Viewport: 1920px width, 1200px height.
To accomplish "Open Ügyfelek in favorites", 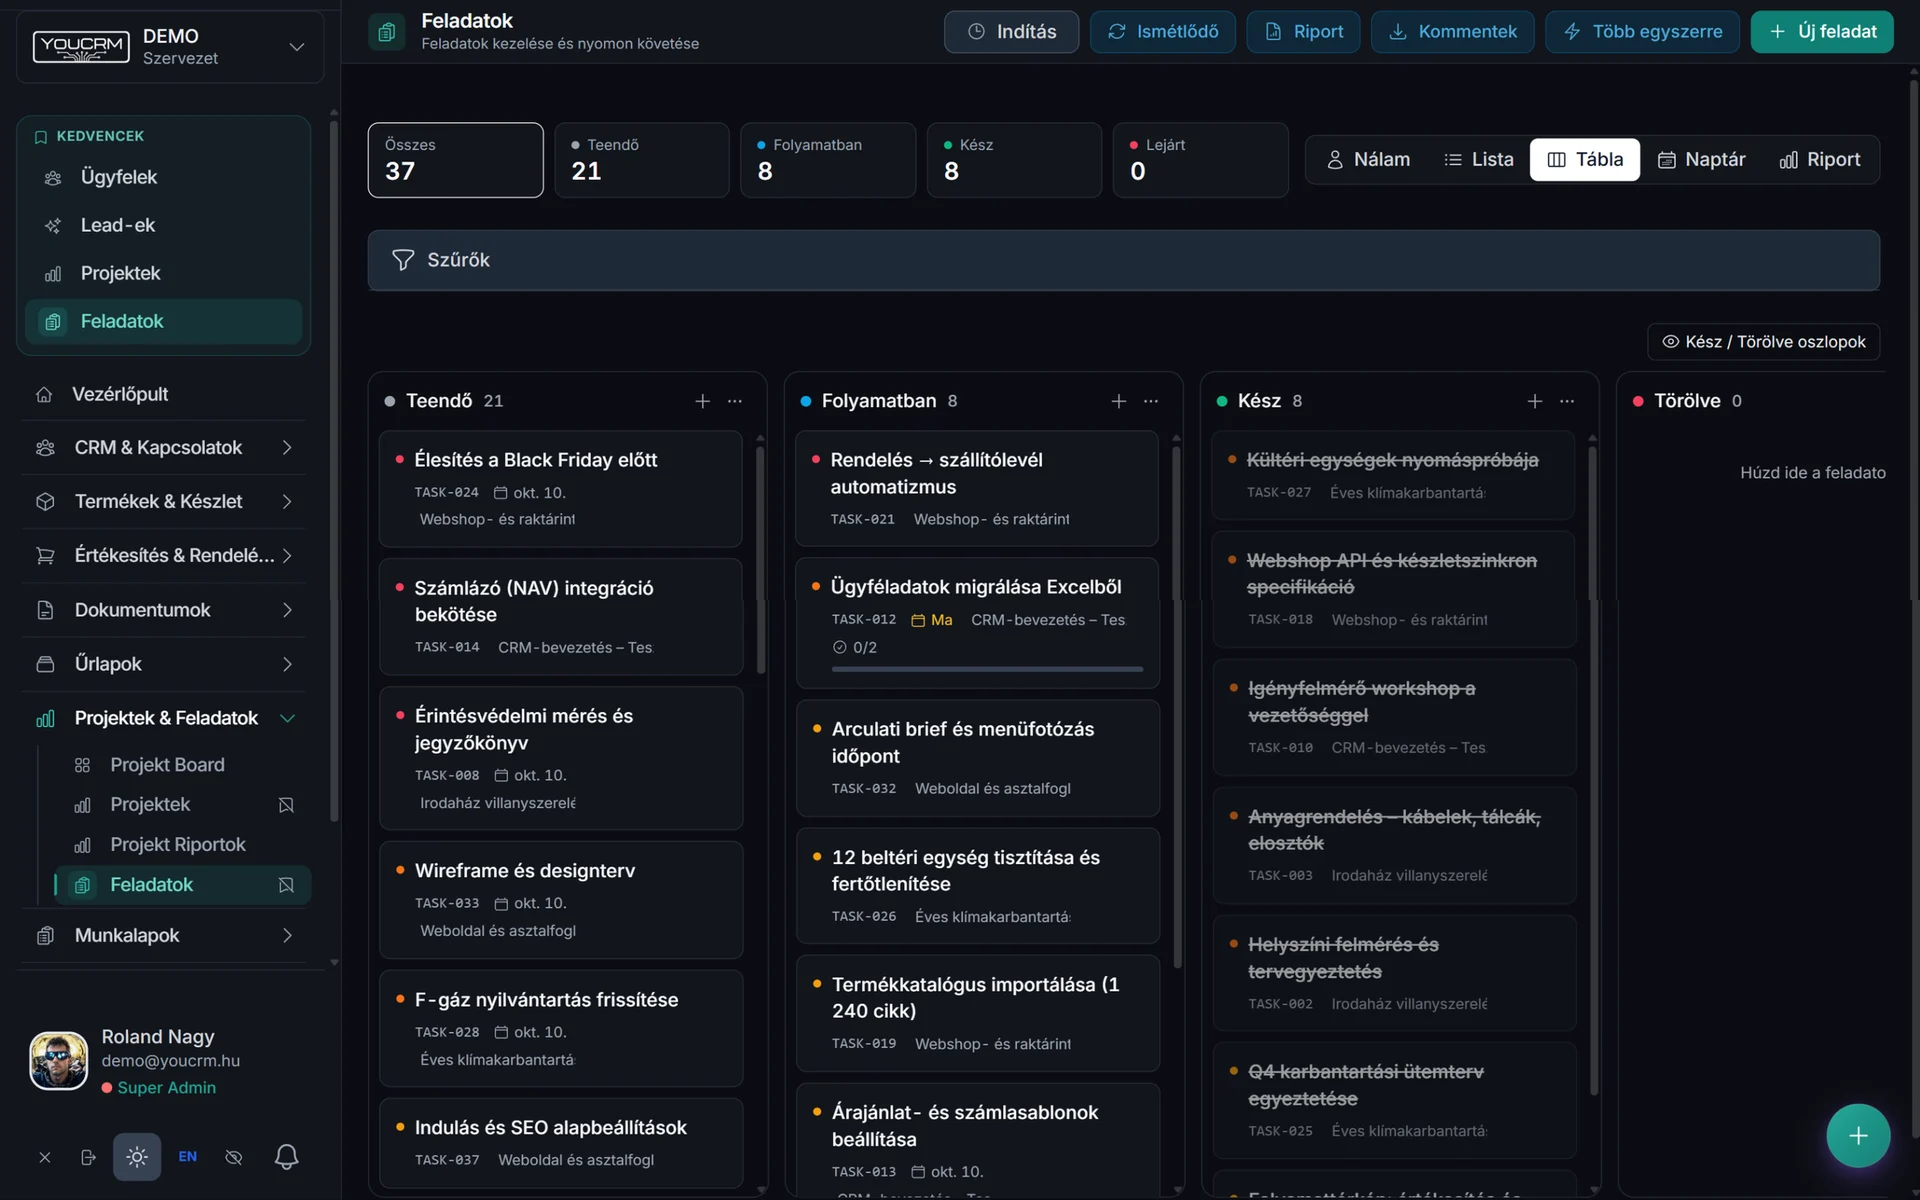I will [164, 177].
